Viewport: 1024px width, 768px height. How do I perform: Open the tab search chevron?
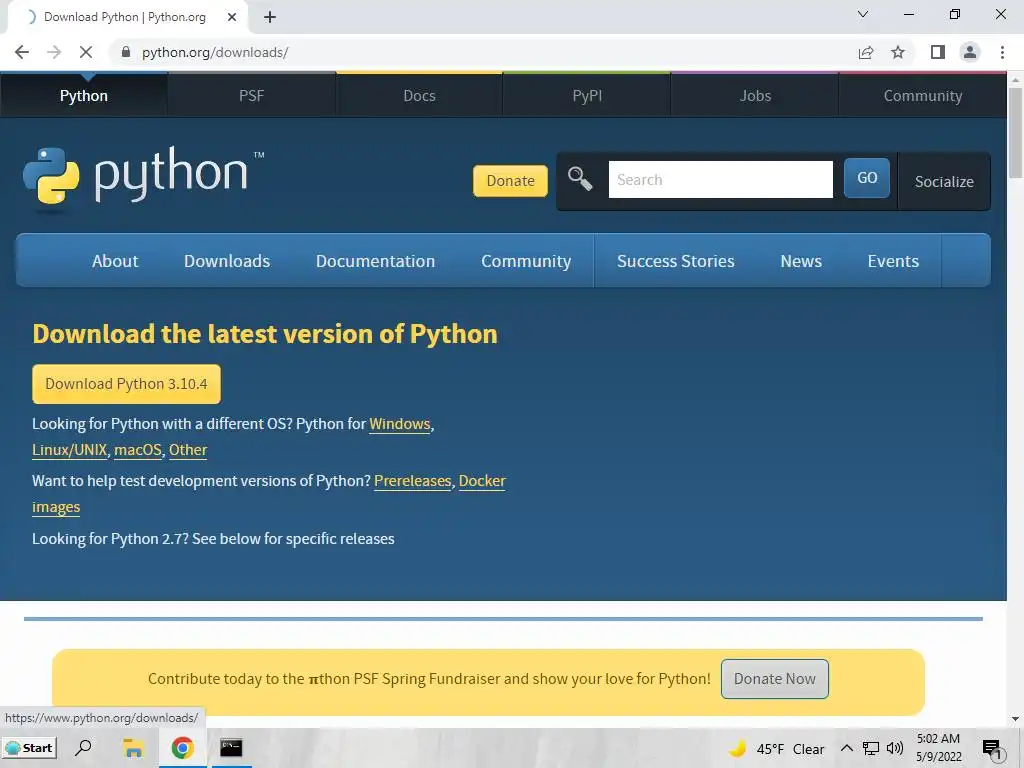(x=863, y=14)
